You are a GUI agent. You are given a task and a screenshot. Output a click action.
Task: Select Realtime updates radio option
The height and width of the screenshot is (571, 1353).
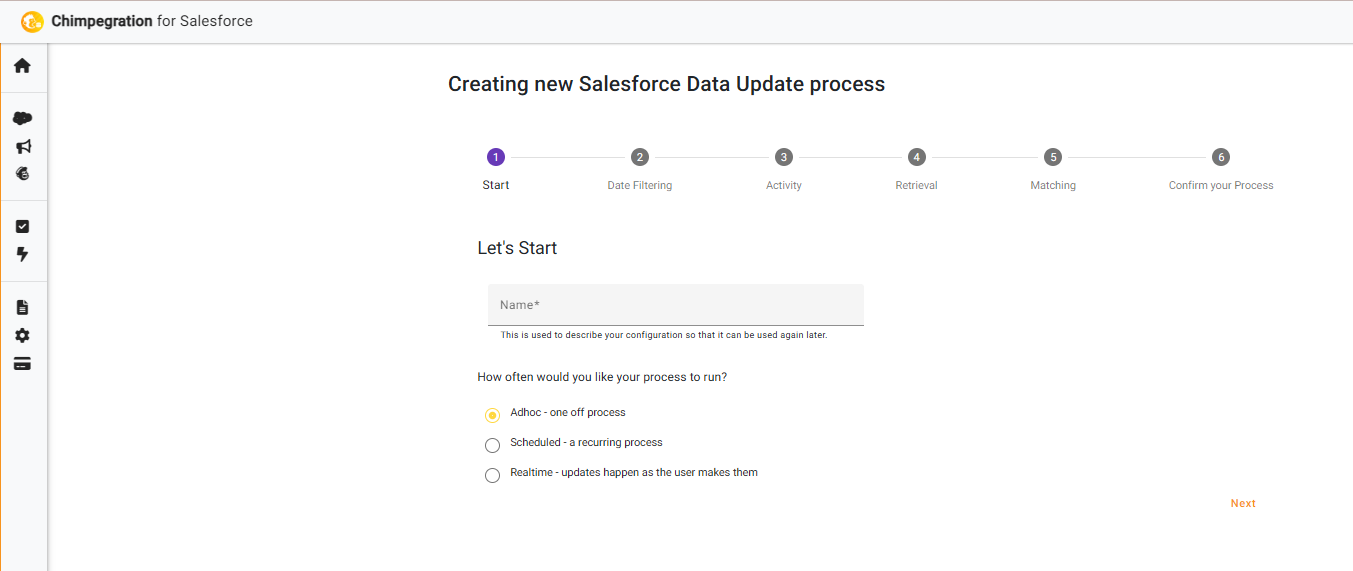click(x=492, y=475)
